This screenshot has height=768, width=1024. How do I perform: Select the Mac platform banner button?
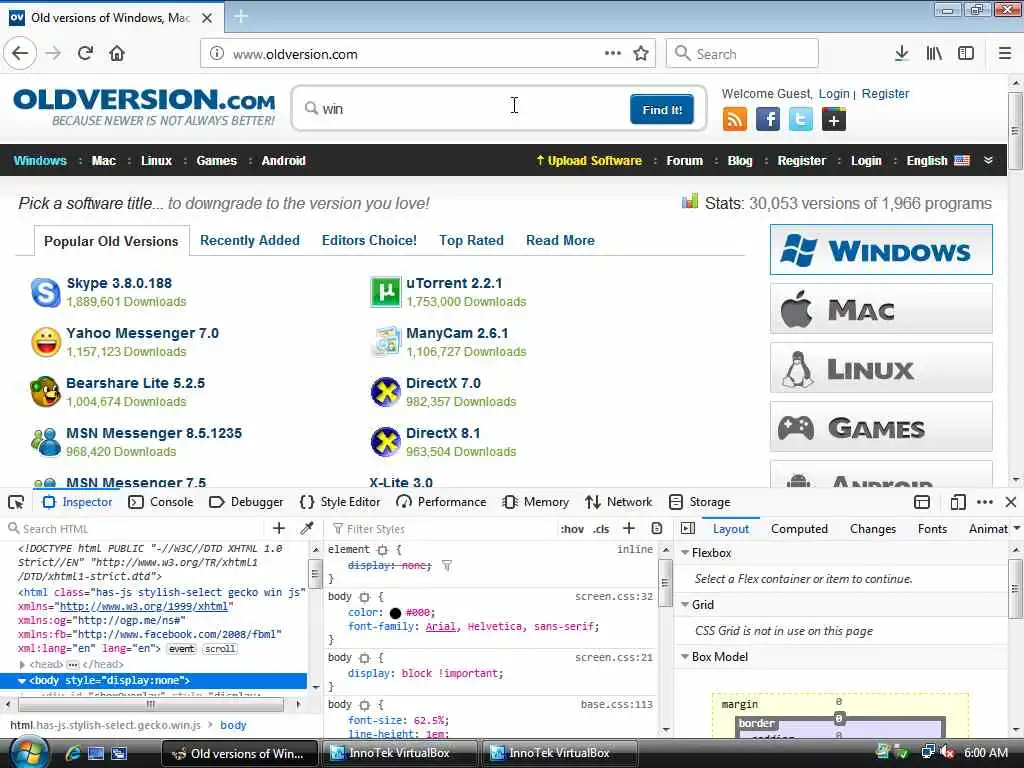click(x=881, y=309)
